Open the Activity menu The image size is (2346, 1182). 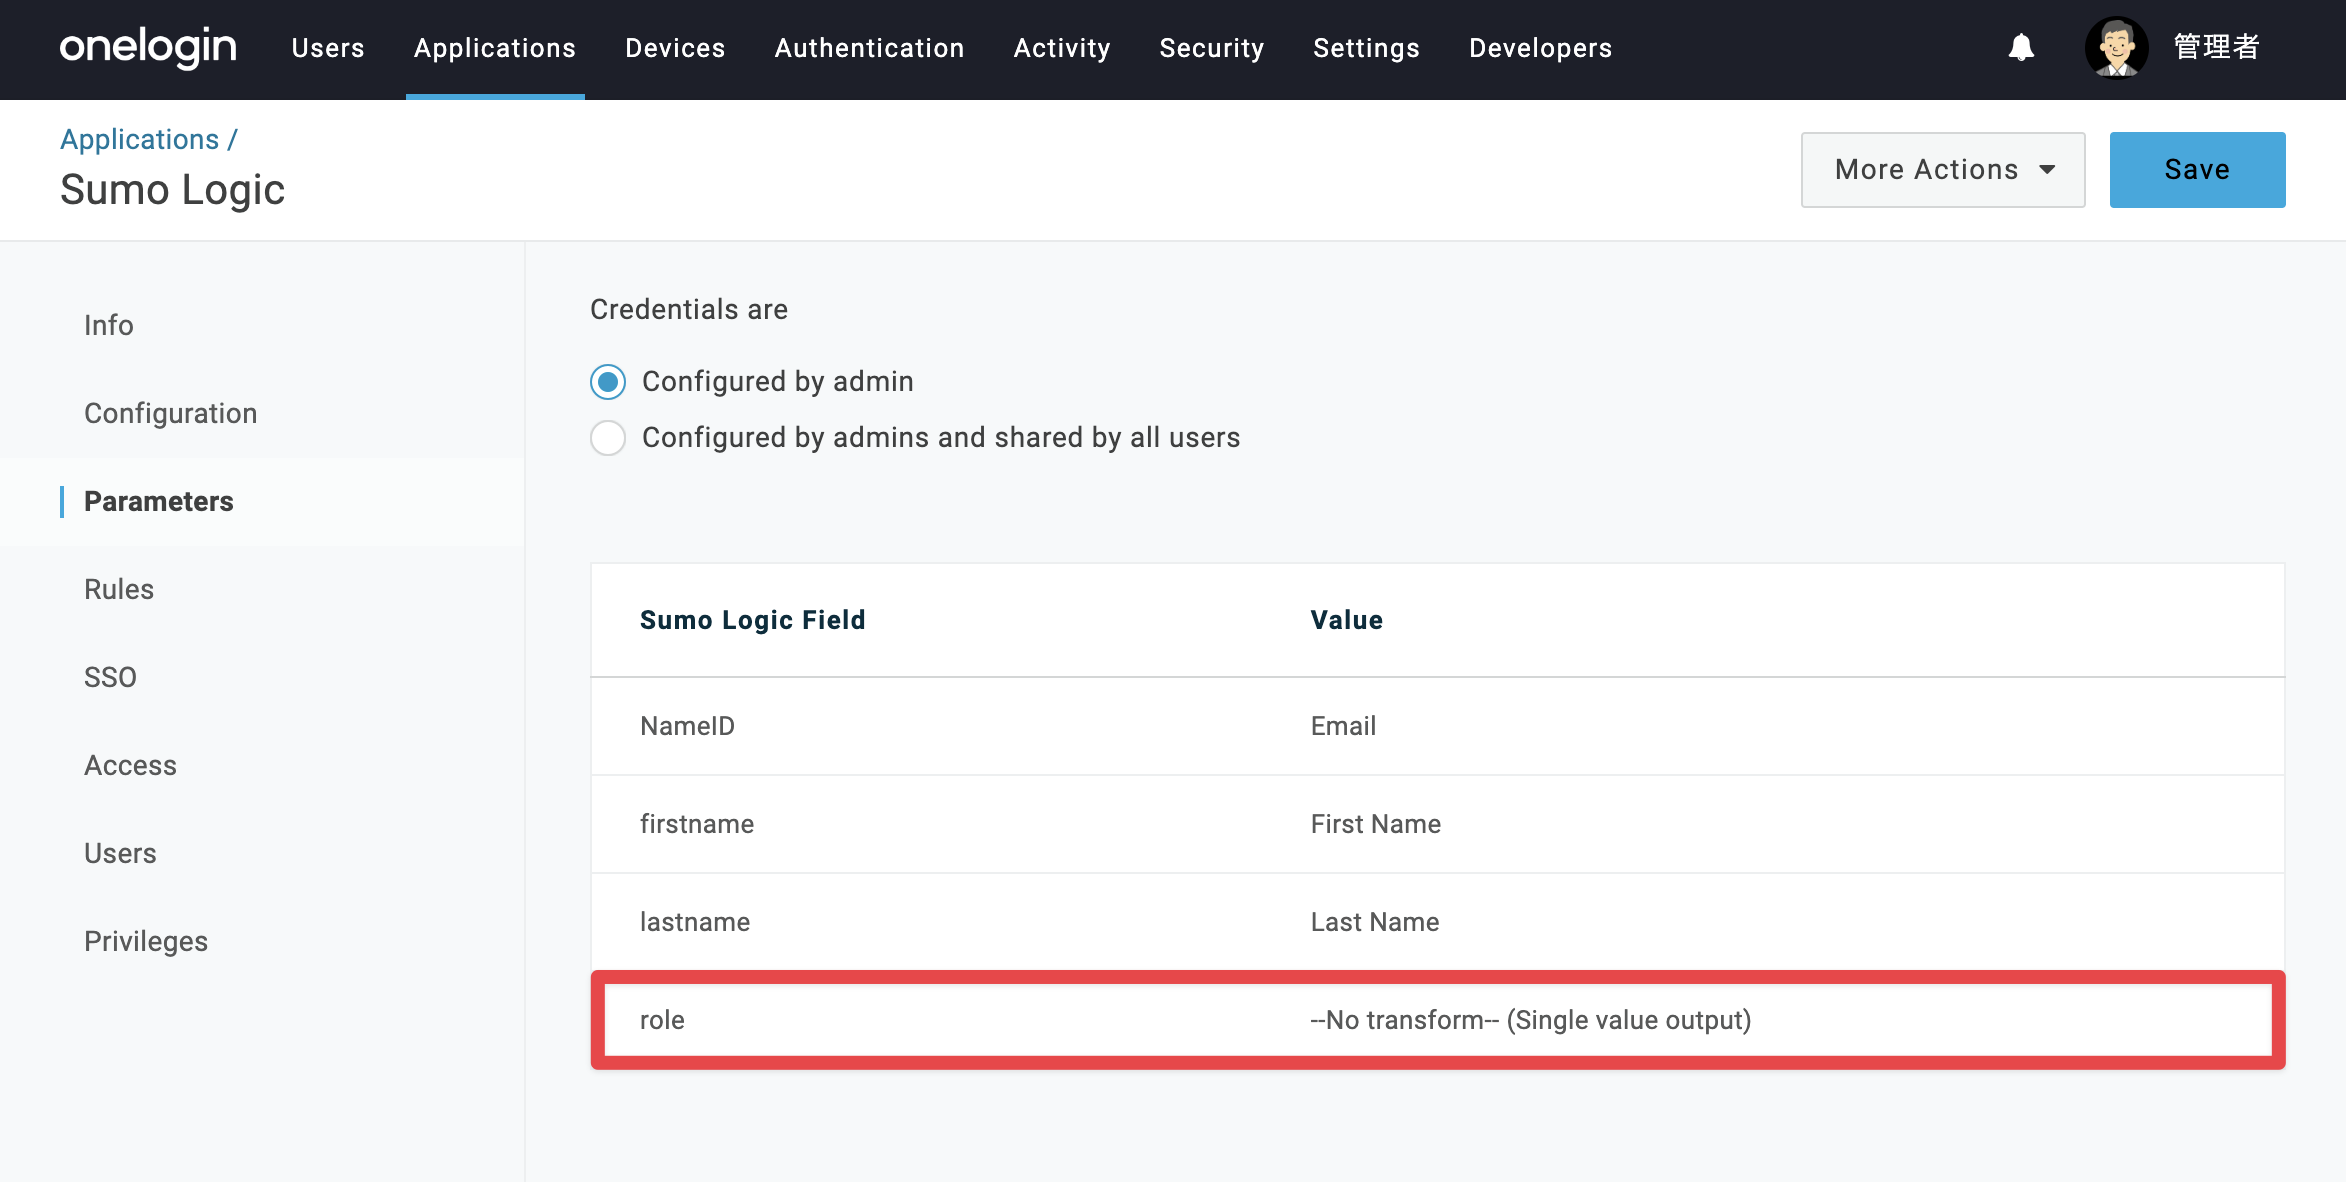(x=1062, y=48)
